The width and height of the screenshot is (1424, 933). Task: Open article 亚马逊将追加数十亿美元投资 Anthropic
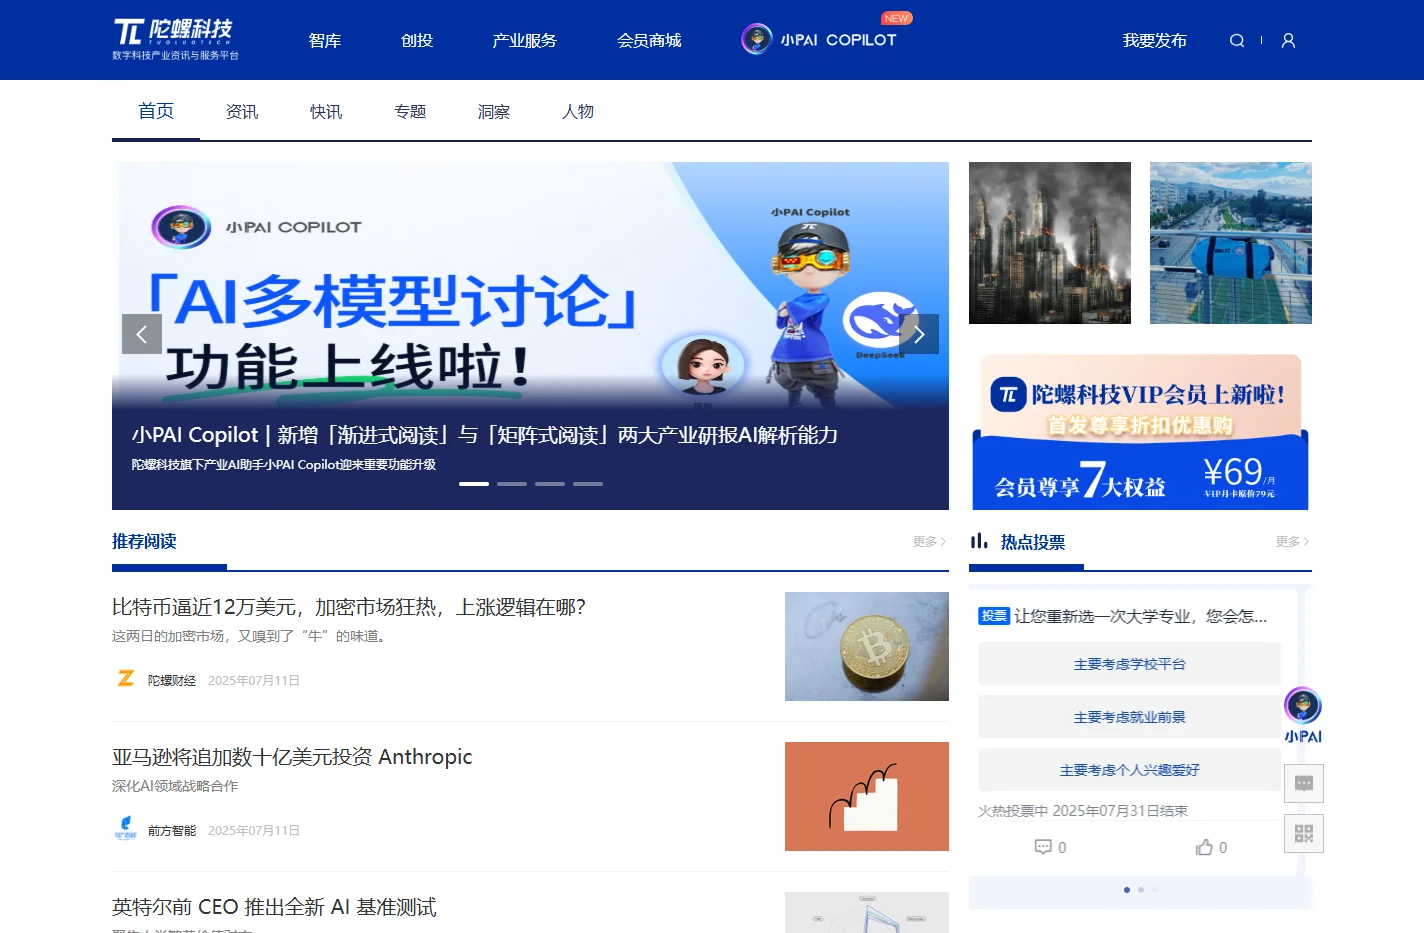292,757
